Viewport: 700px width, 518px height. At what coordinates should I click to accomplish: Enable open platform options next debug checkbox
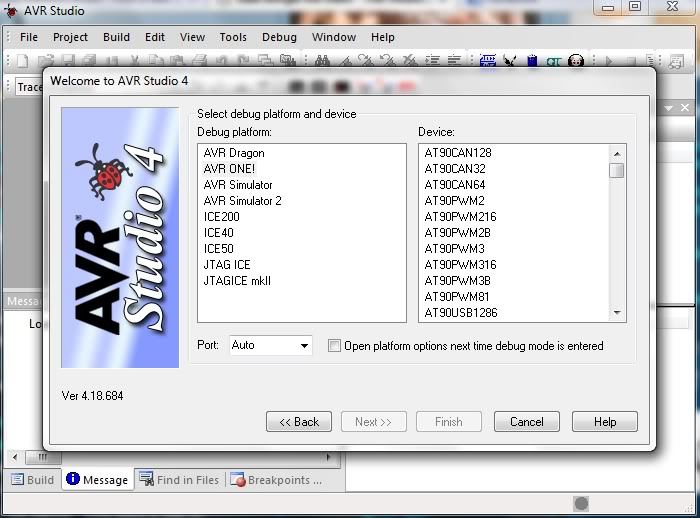pyautogui.click(x=334, y=346)
